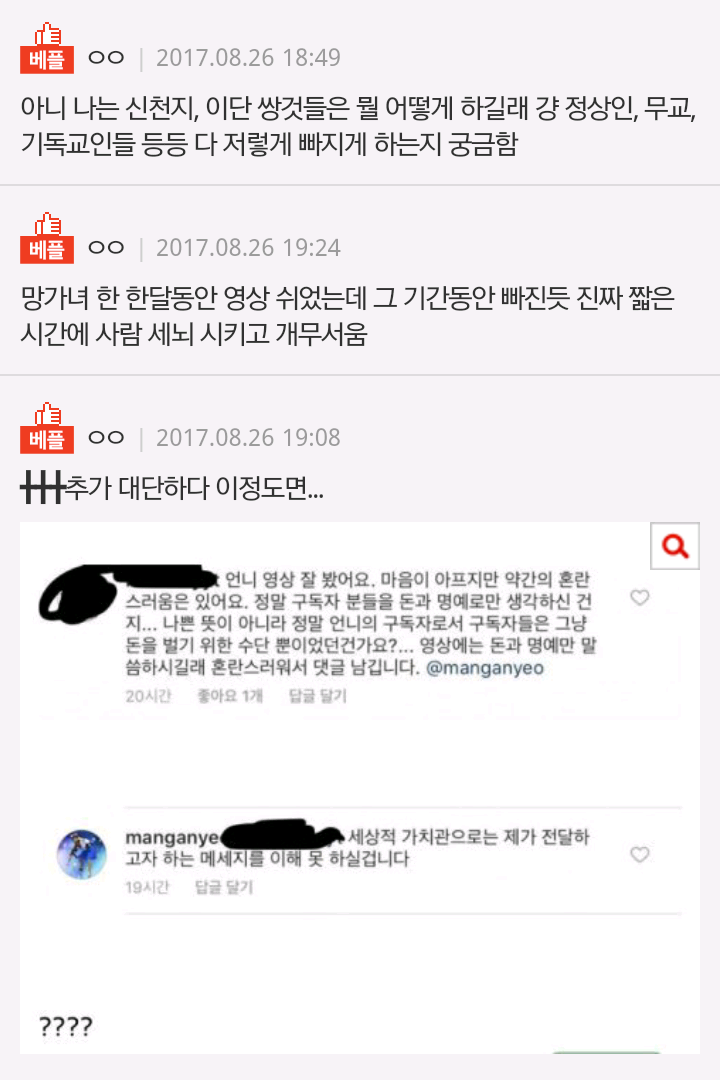Click the '좋아요 1개' likes count
This screenshot has width=720, height=1080.
coord(230,696)
